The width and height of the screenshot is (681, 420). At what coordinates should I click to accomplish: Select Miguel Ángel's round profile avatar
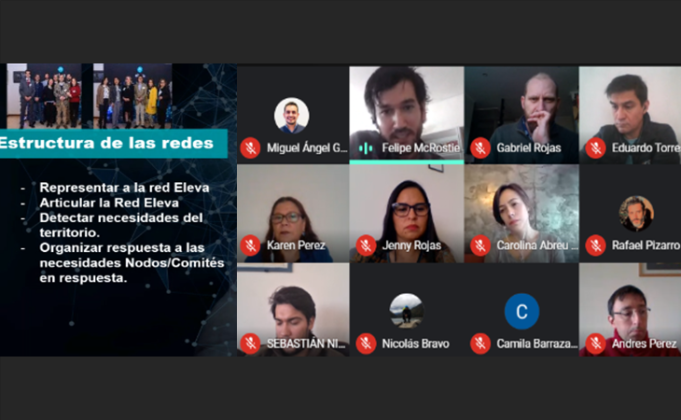point(291,116)
